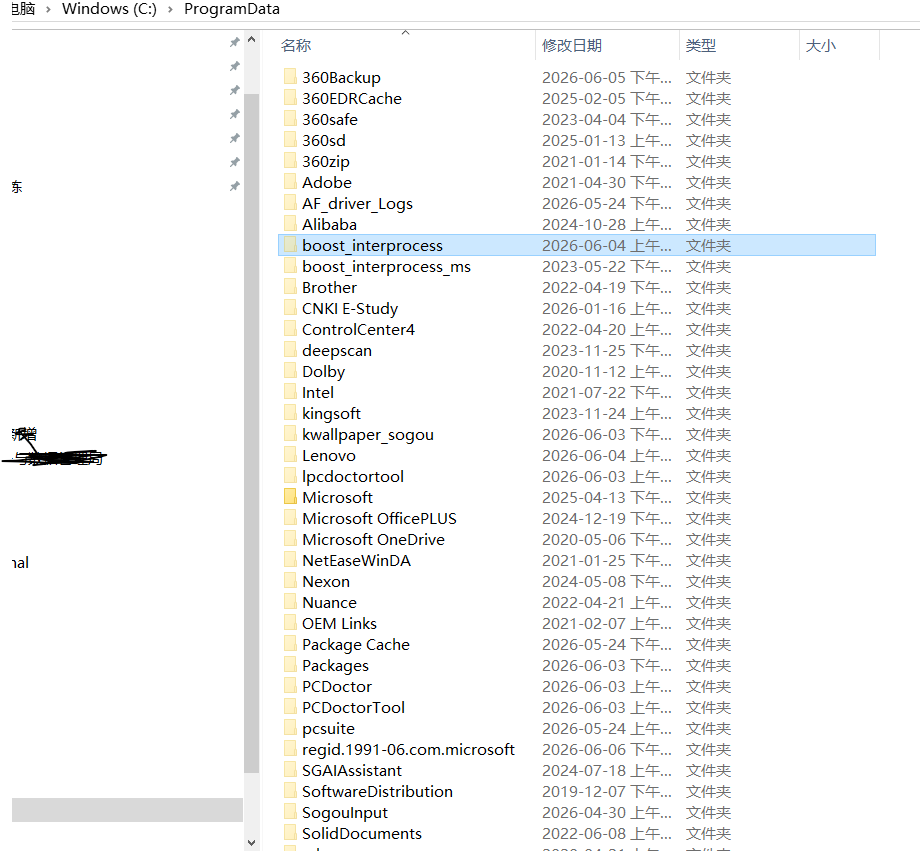Click ProgramData in the address breadcrumb
The height and width of the screenshot is (853, 920).
point(232,9)
